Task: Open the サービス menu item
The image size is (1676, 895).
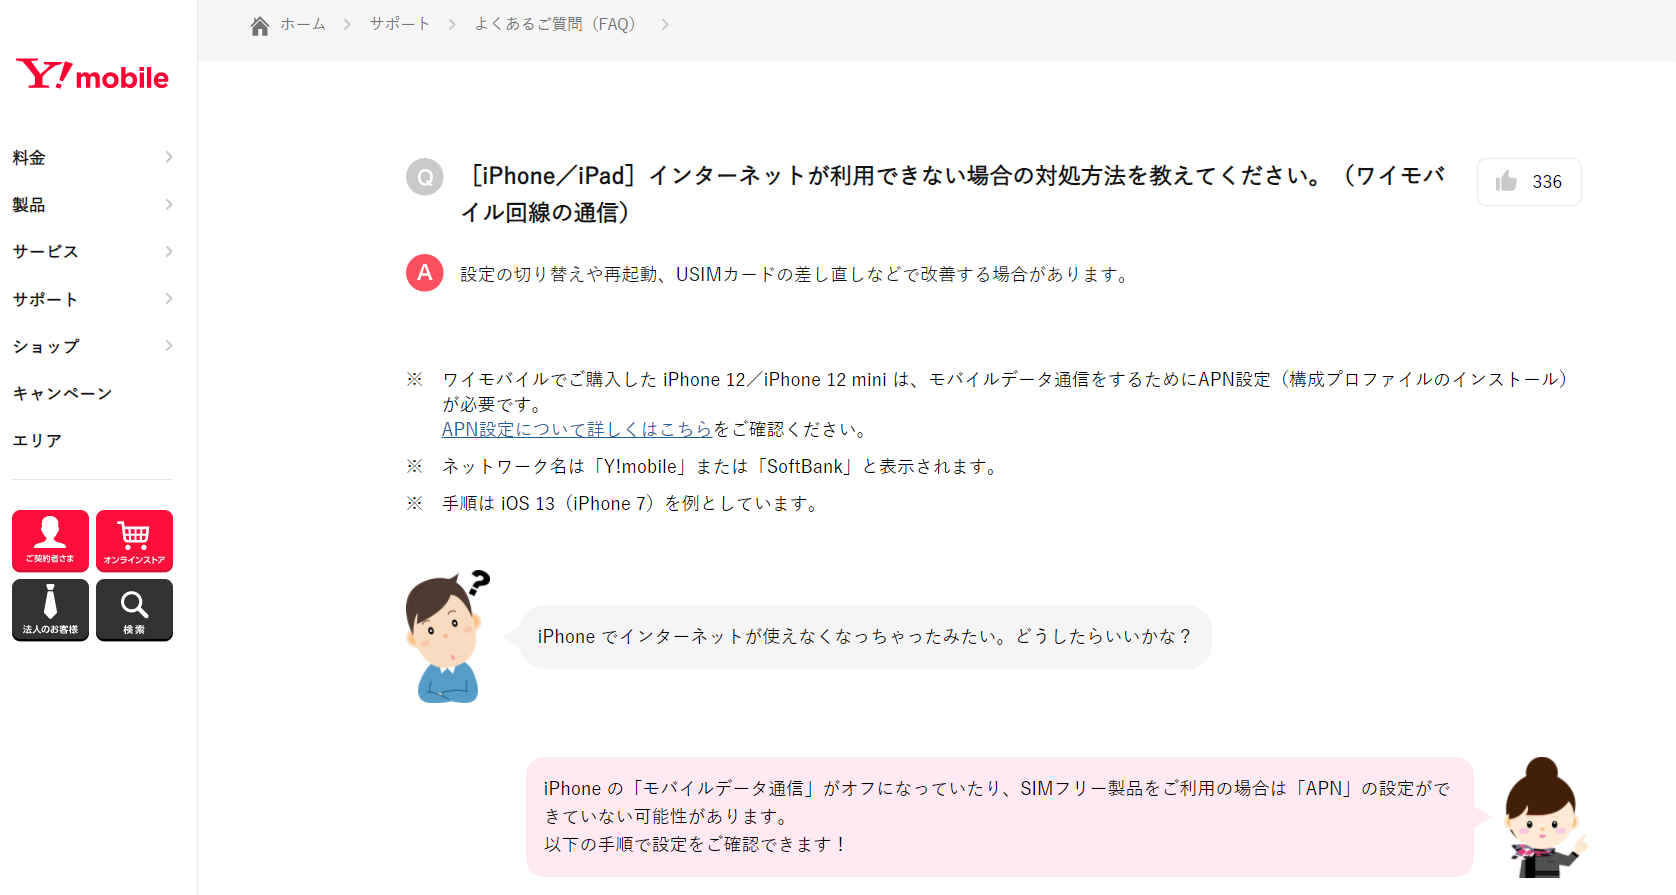Action: [x=45, y=251]
